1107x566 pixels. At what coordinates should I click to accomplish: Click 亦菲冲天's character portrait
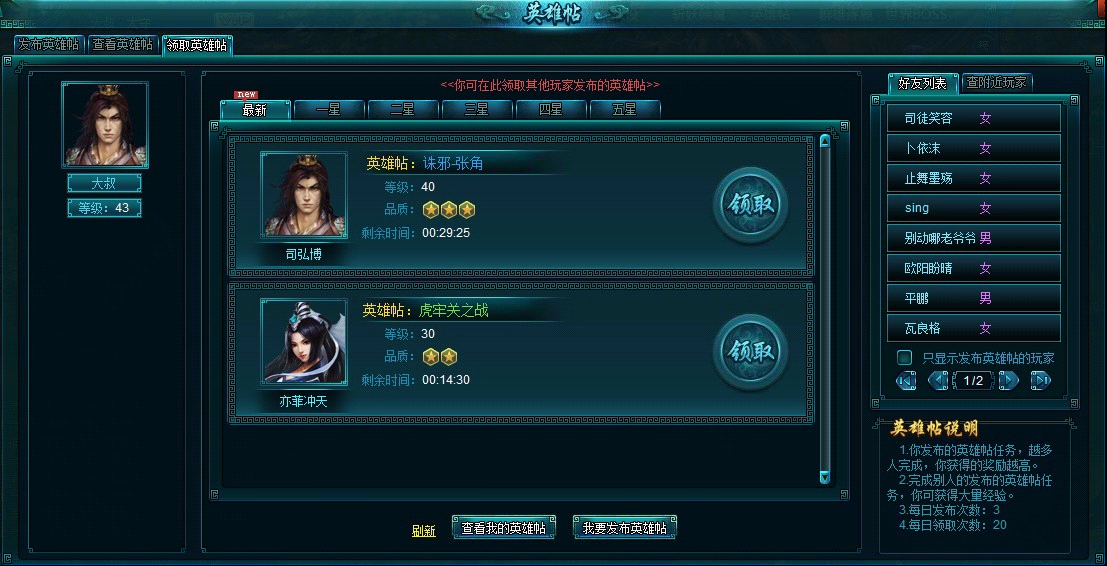[x=304, y=342]
